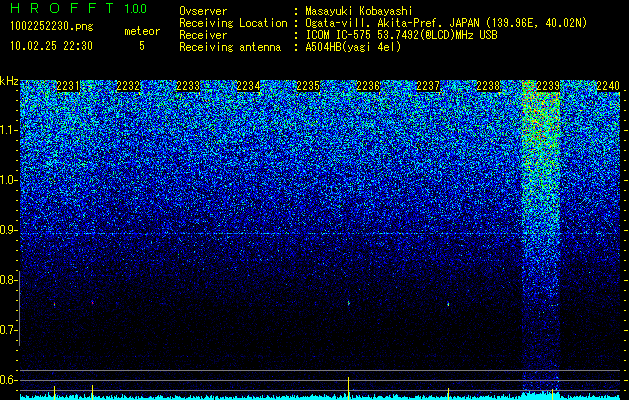
Task: Click the Receiving antenna label
Action: click(230, 47)
